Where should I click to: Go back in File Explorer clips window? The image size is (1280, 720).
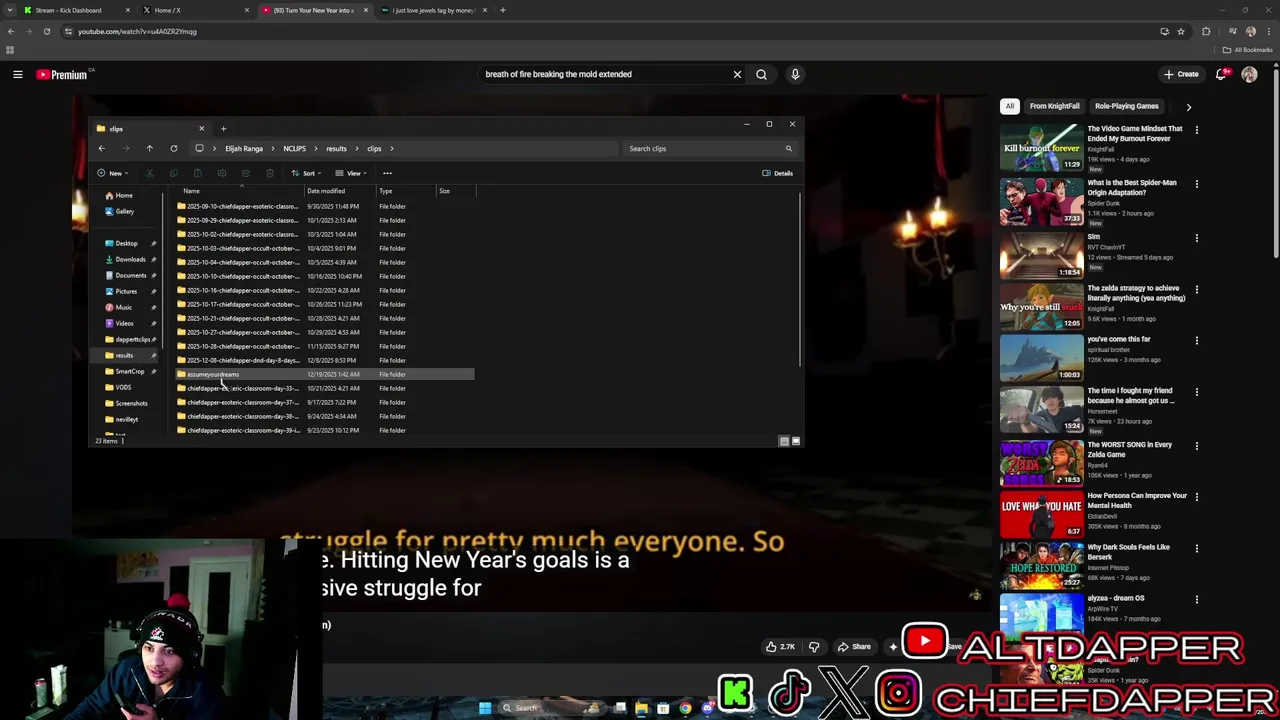point(101,148)
